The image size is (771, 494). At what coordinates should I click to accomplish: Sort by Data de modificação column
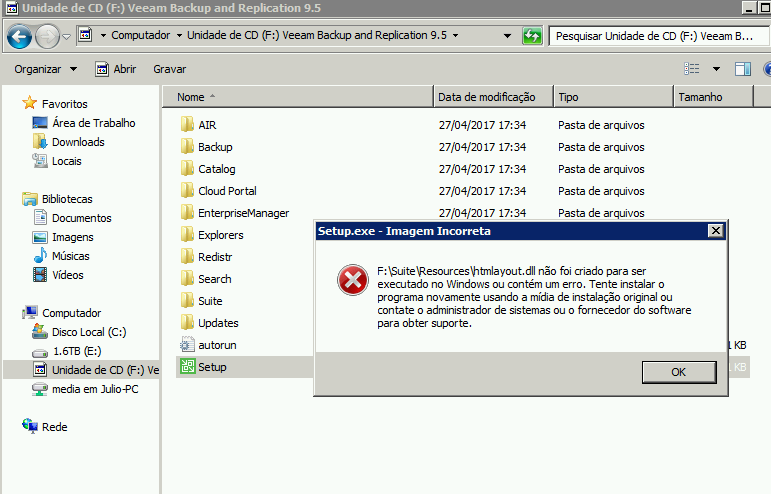(x=493, y=97)
